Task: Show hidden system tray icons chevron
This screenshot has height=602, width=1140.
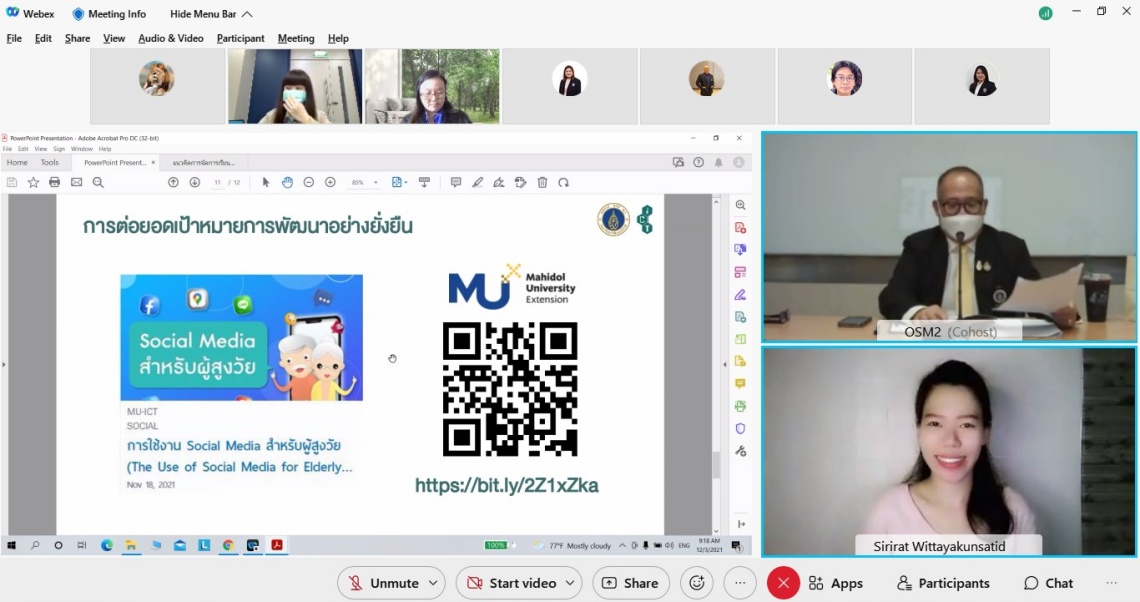Action: pos(622,545)
